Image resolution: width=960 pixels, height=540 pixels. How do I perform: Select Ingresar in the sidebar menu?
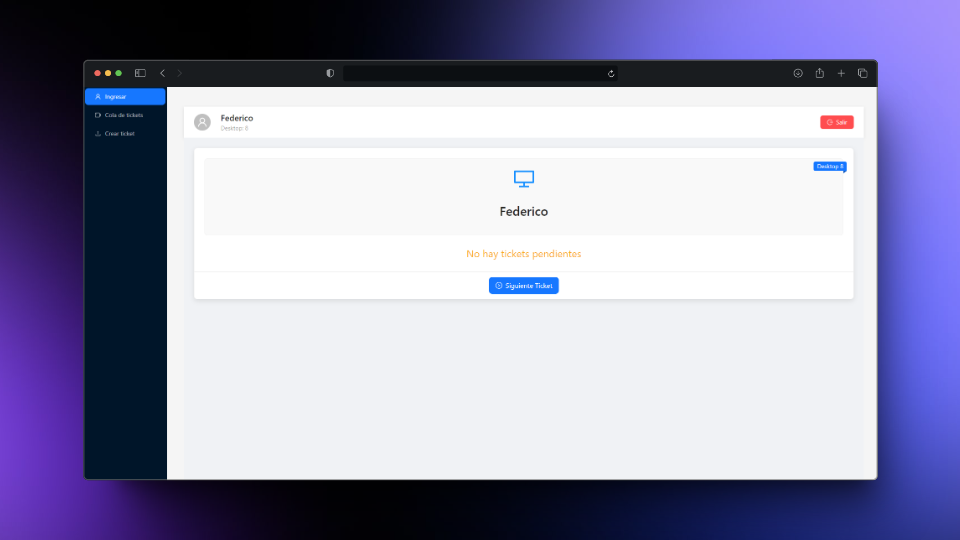[x=125, y=97]
